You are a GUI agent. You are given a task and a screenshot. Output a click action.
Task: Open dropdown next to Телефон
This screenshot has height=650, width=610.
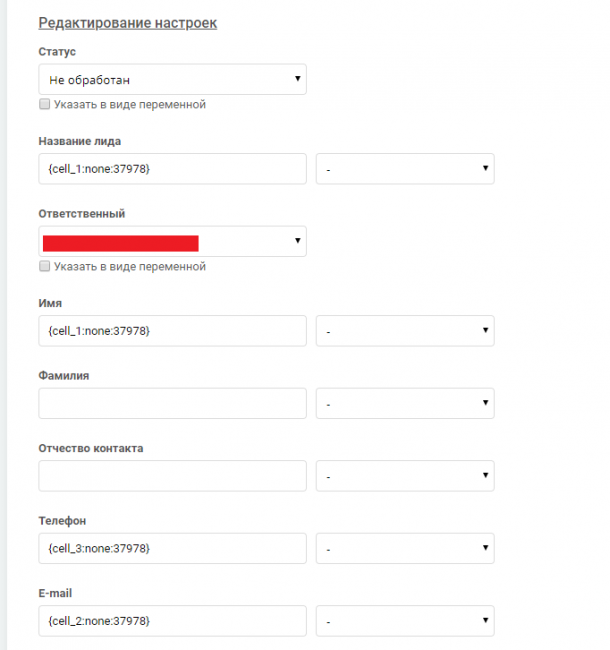(405, 548)
